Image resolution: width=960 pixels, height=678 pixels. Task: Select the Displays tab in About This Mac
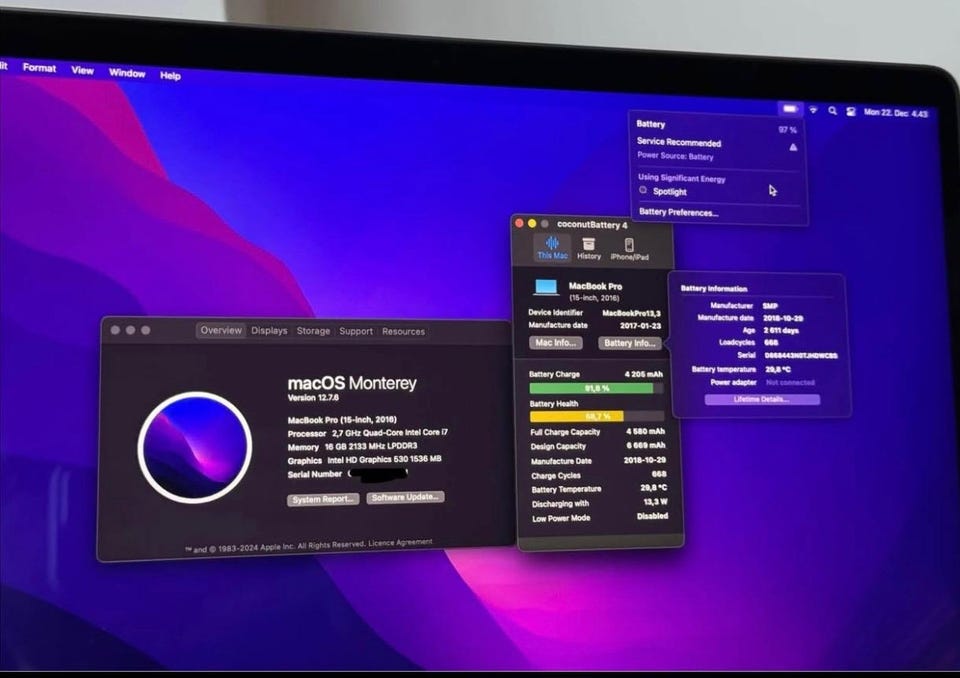[x=269, y=331]
